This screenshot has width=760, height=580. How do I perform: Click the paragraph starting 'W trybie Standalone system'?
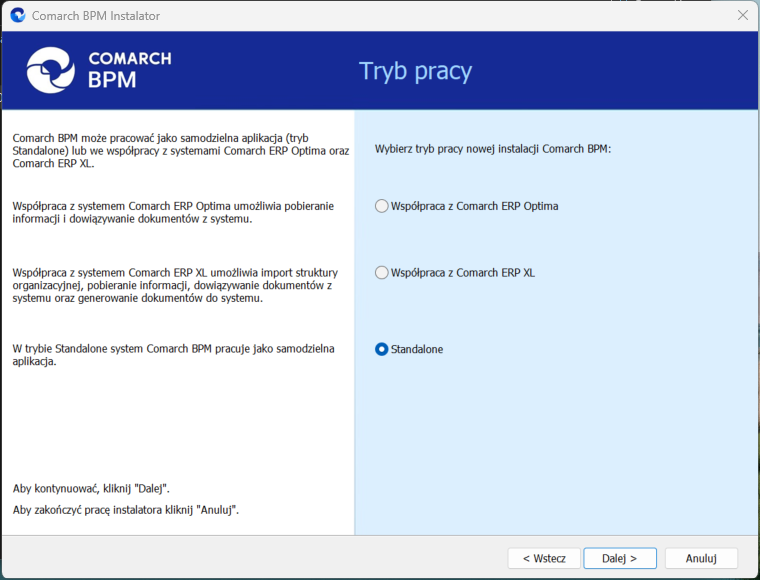174,355
